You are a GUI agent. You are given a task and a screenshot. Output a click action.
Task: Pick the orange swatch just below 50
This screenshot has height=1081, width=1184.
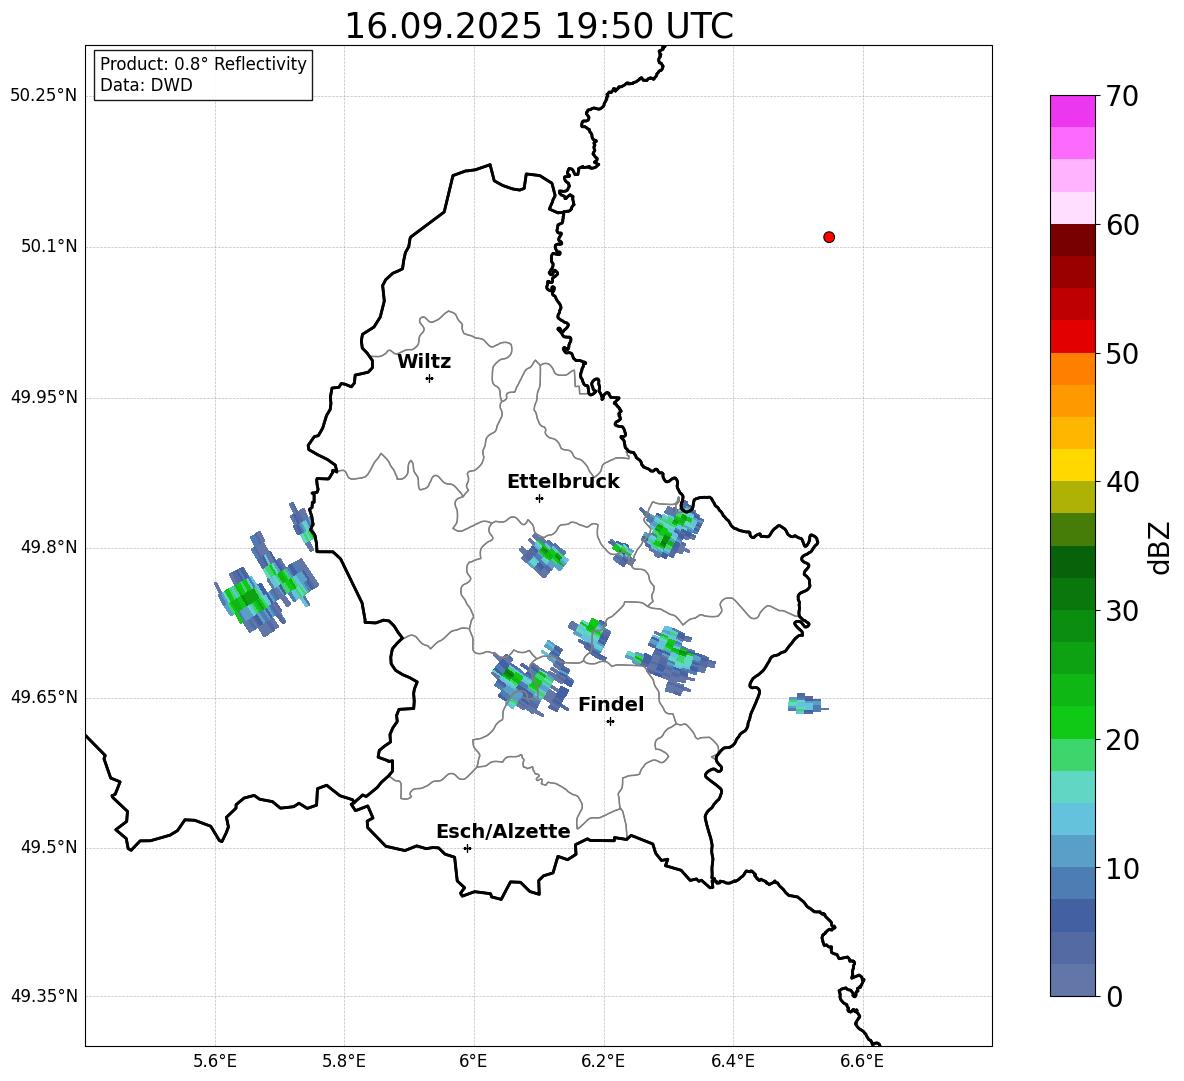pyautogui.click(x=1073, y=369)
